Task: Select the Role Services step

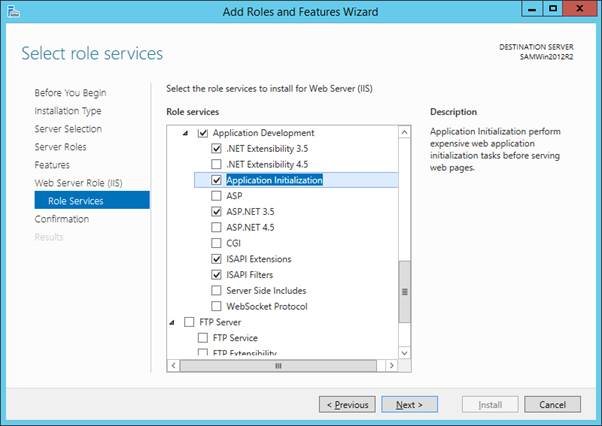Action: 92,200
